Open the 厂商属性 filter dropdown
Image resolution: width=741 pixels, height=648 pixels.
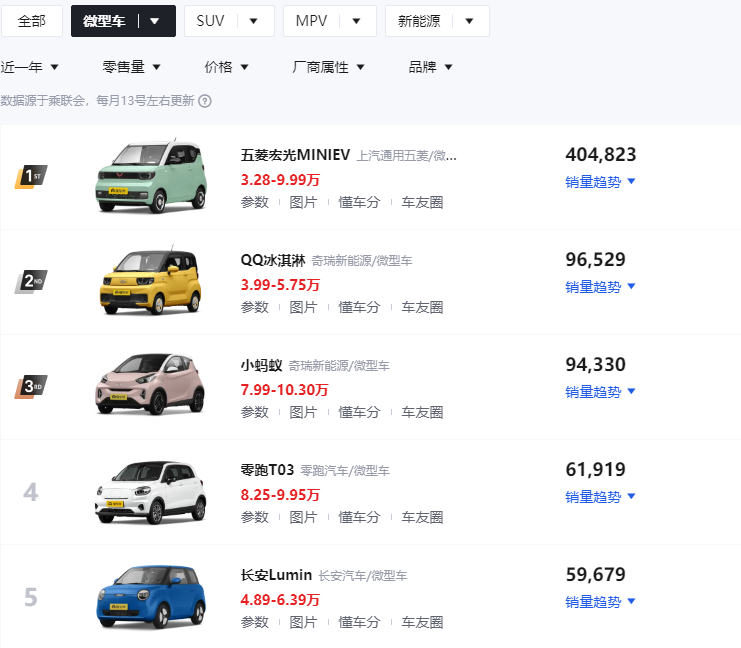pos(328,67)
